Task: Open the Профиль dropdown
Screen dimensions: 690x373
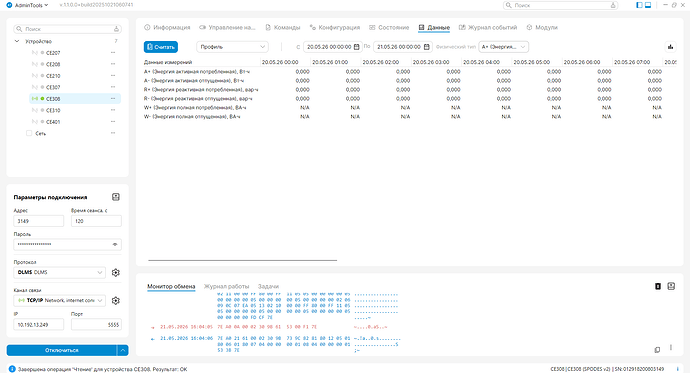Action: (232, 47)
